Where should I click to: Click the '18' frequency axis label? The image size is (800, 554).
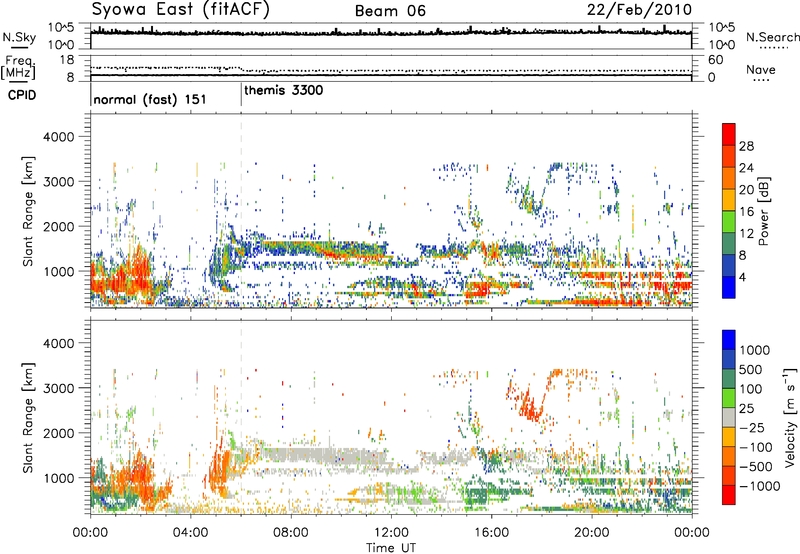pos(67,60)
